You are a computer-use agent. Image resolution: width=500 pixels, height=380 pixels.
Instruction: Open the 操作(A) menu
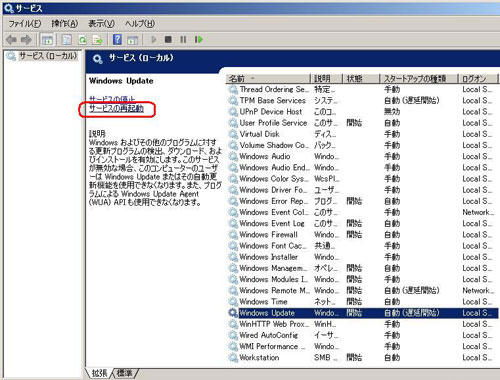point(64,24)
